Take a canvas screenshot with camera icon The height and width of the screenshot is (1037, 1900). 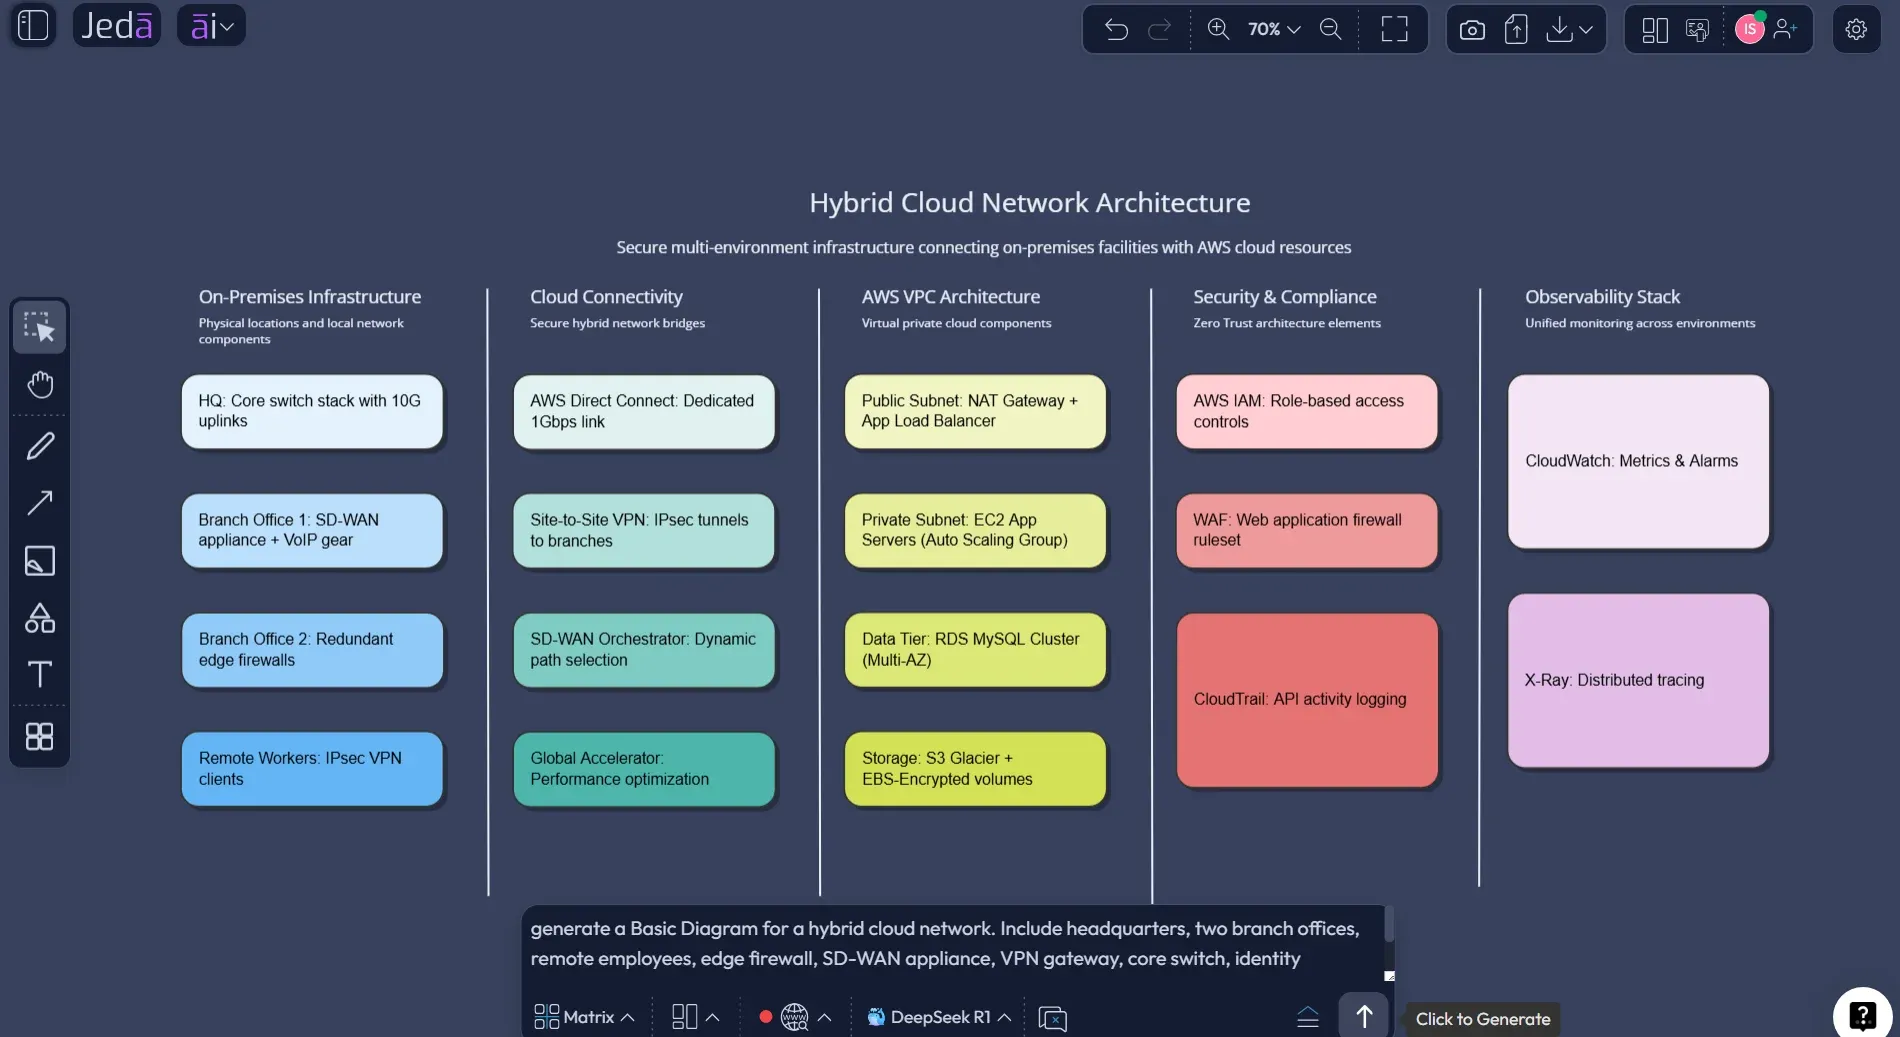click(1472, 30)
